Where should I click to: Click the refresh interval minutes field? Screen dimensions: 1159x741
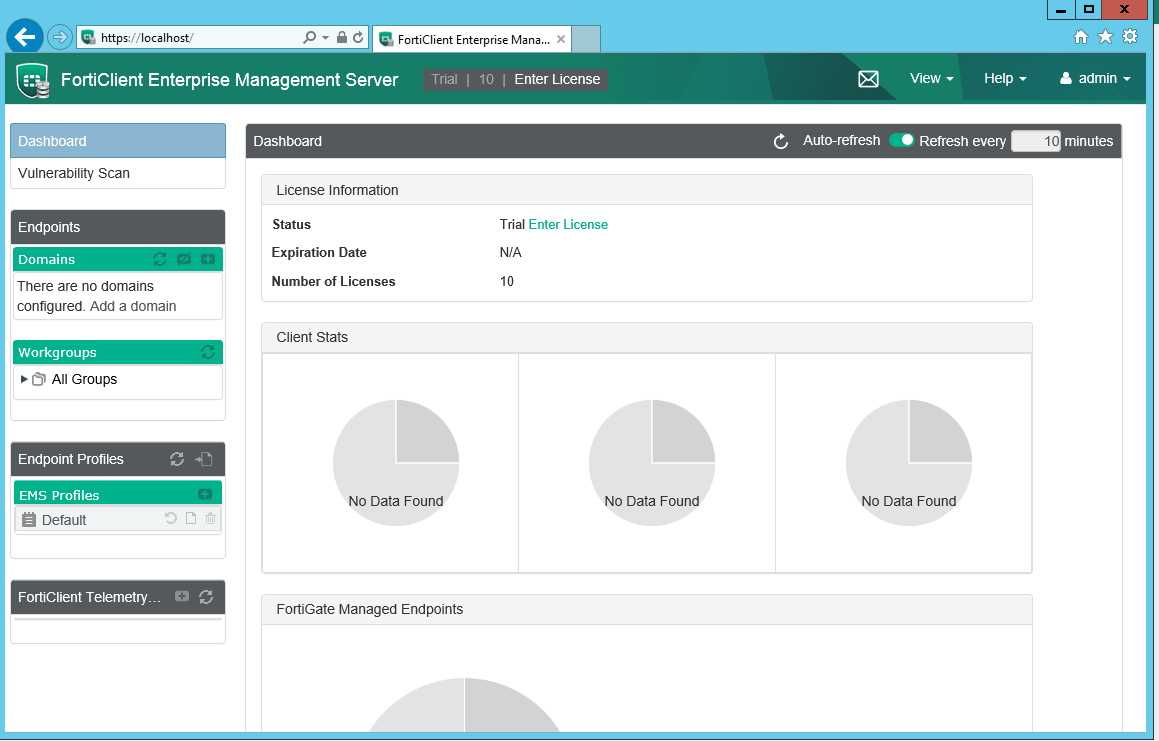point(1036,141)
